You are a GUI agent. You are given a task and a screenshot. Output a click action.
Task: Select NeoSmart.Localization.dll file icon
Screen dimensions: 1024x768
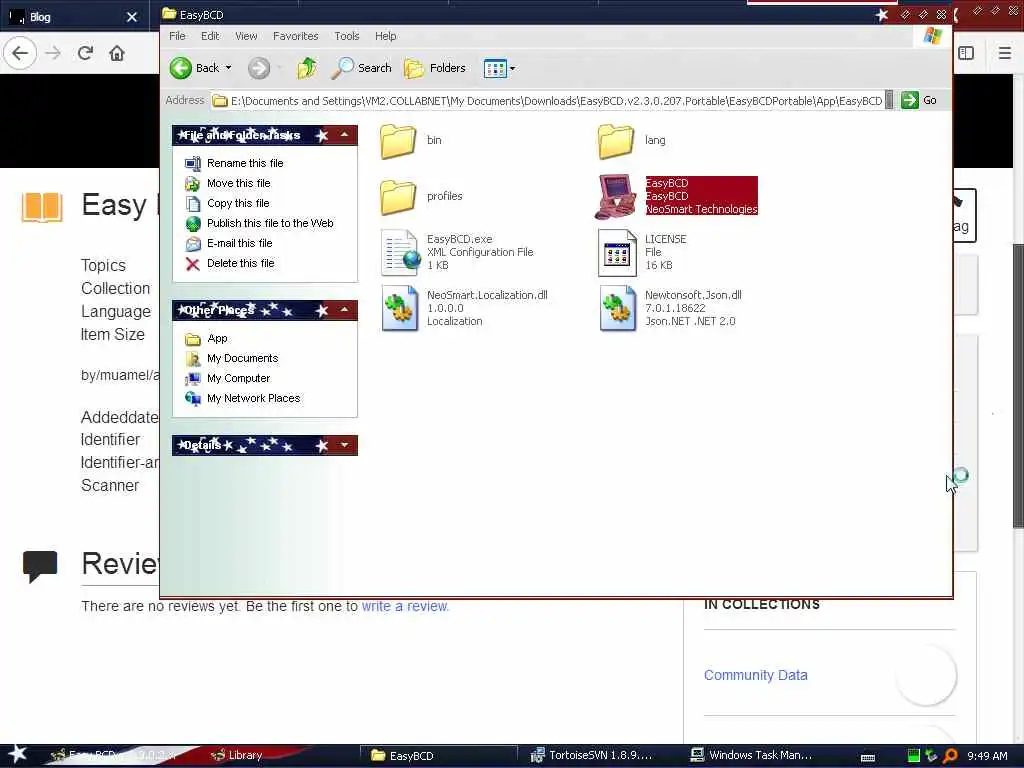[400, 308]
